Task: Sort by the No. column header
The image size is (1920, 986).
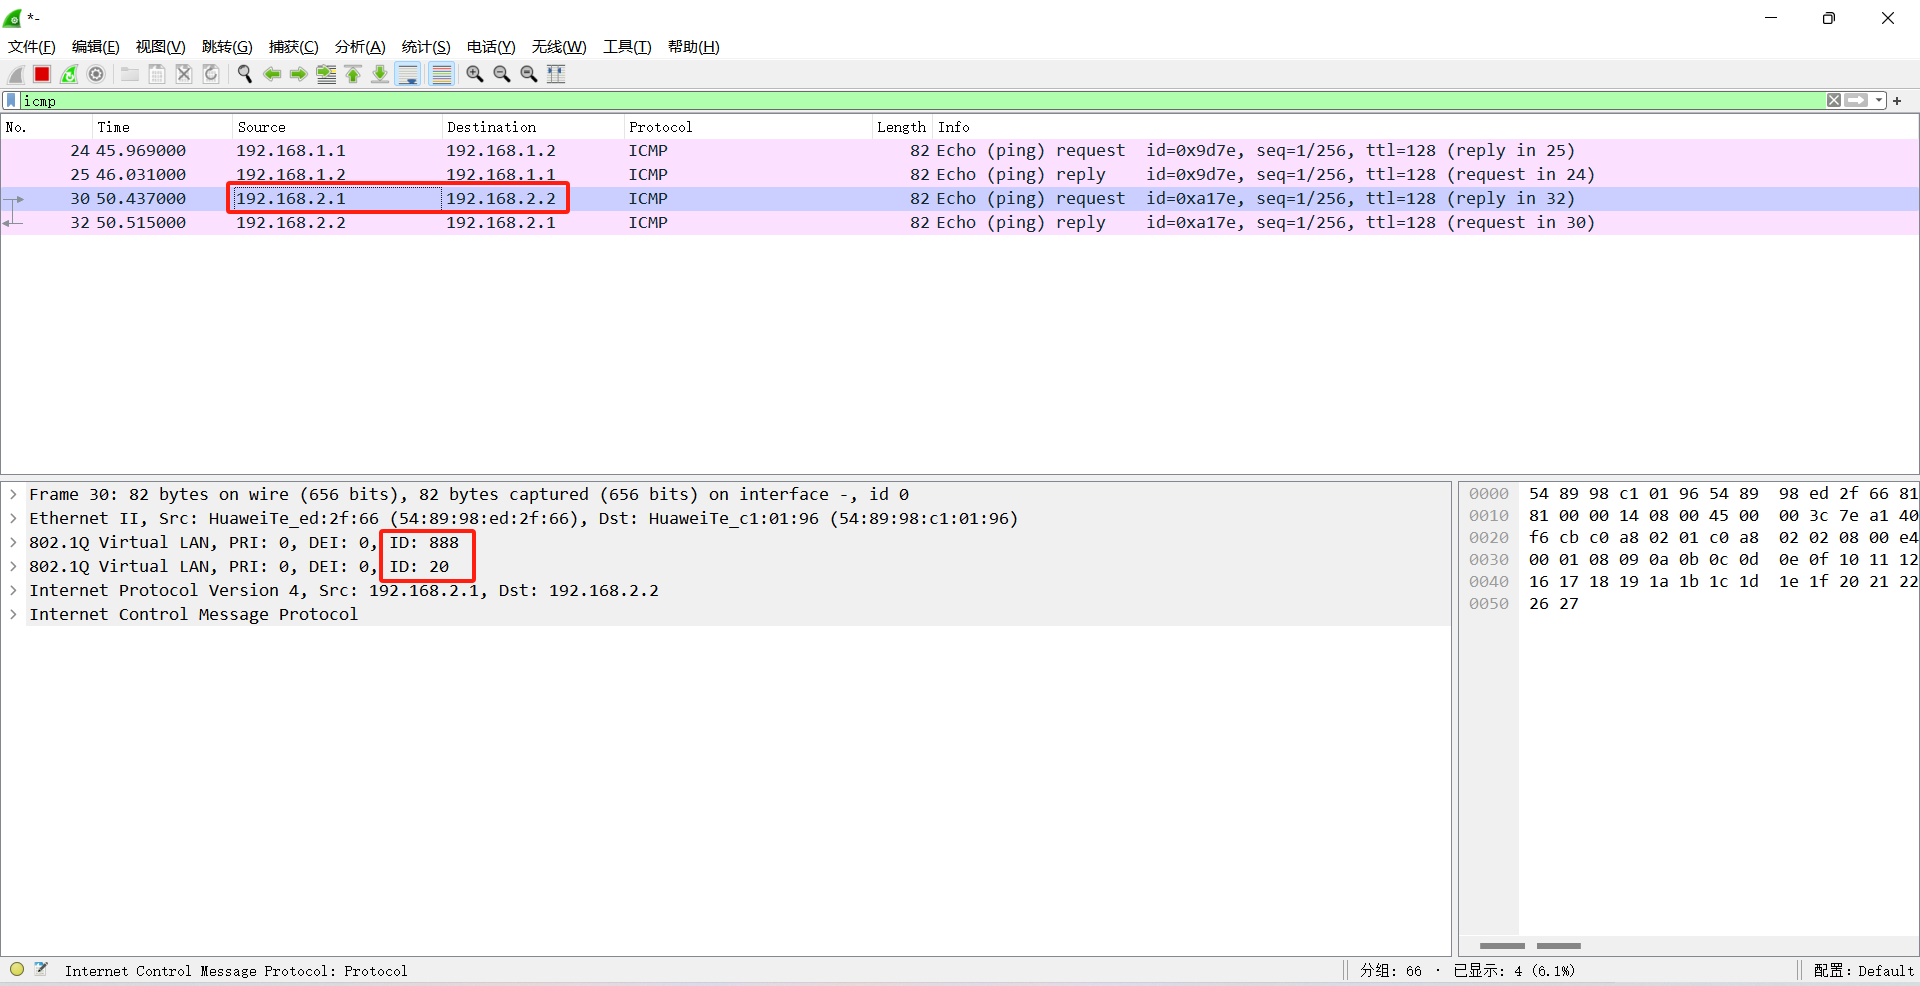Action: [x=47, y=127]
